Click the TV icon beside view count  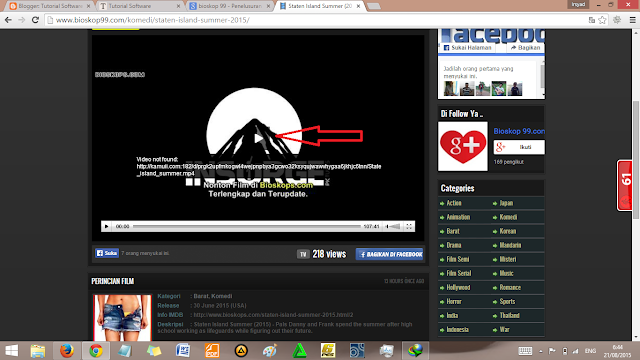click(x=303, y=254)
